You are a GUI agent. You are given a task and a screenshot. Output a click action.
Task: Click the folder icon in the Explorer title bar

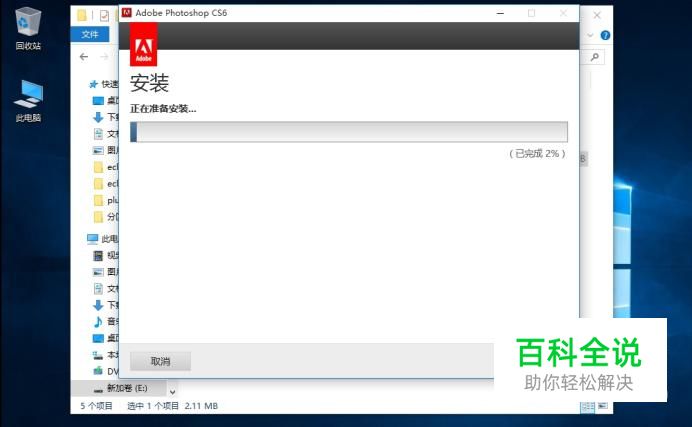pos(82,15)
